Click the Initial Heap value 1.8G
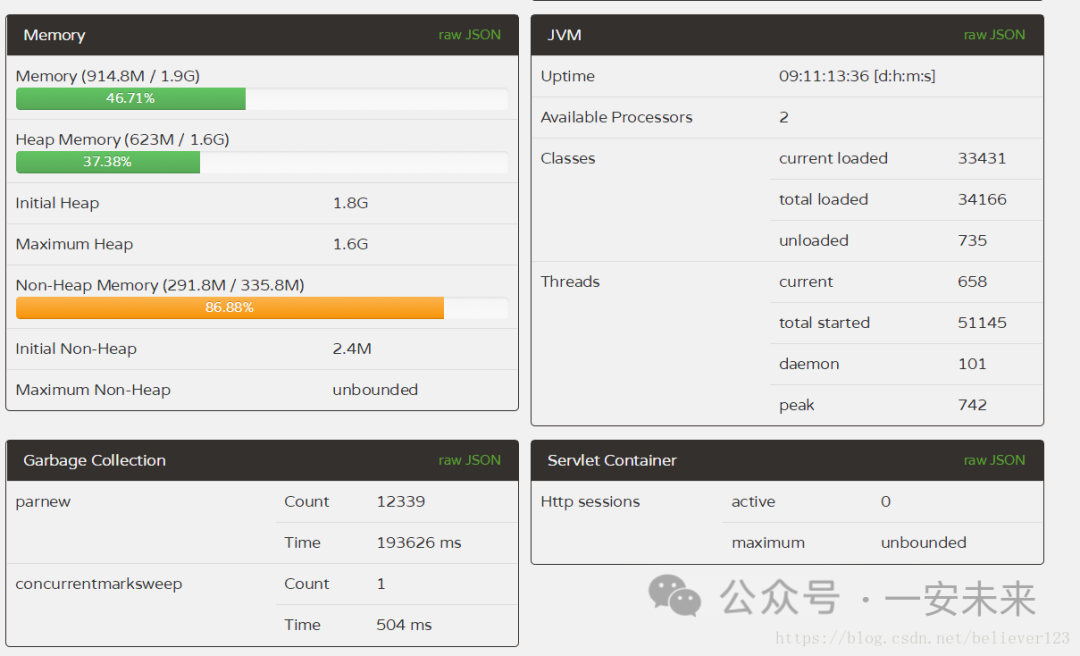The height and width of the screenshot is (656, 1080). tap(350, 203)
